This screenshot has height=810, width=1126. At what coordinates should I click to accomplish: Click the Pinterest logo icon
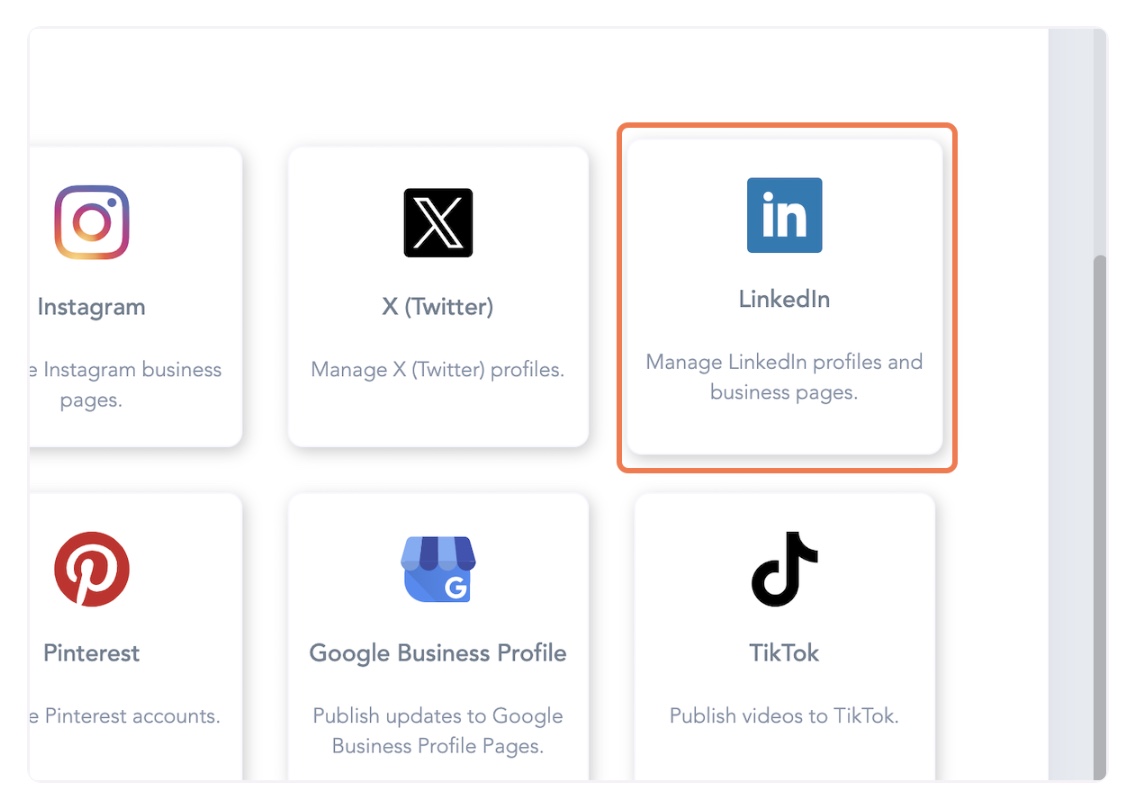[92, 569]
